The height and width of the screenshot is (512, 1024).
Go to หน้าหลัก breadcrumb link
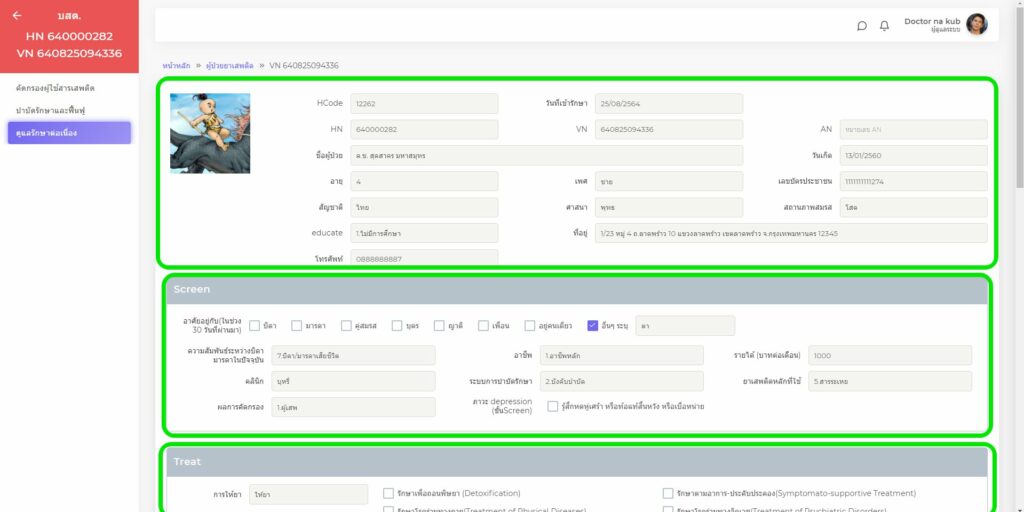[x=177, y=65]
